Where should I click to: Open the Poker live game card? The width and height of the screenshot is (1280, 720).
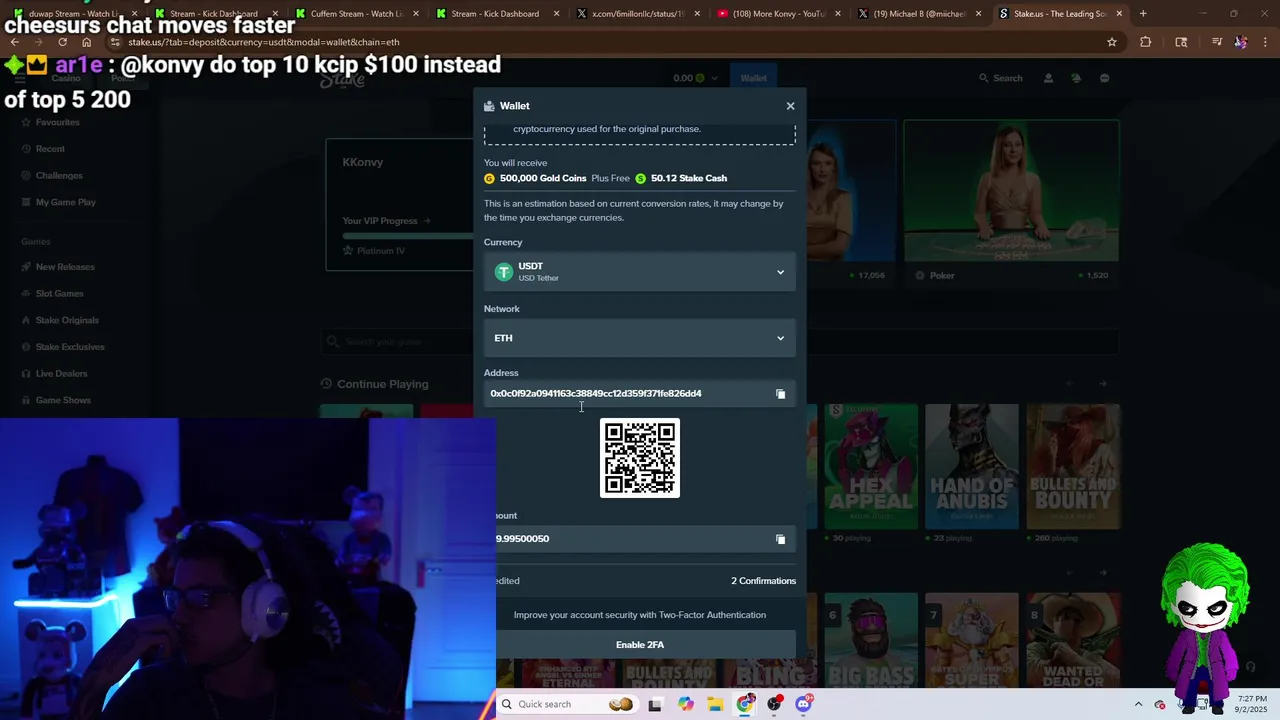(x=1011, y=202)
